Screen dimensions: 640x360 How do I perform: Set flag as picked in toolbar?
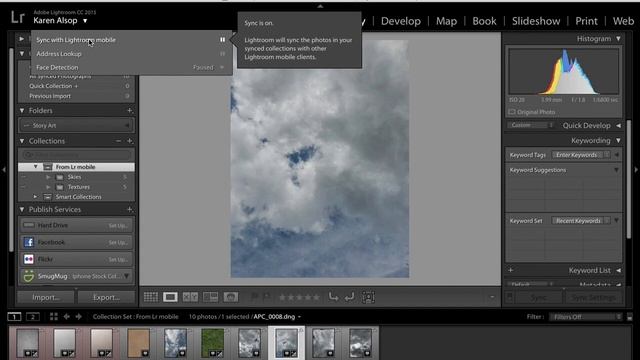point(254,297)
